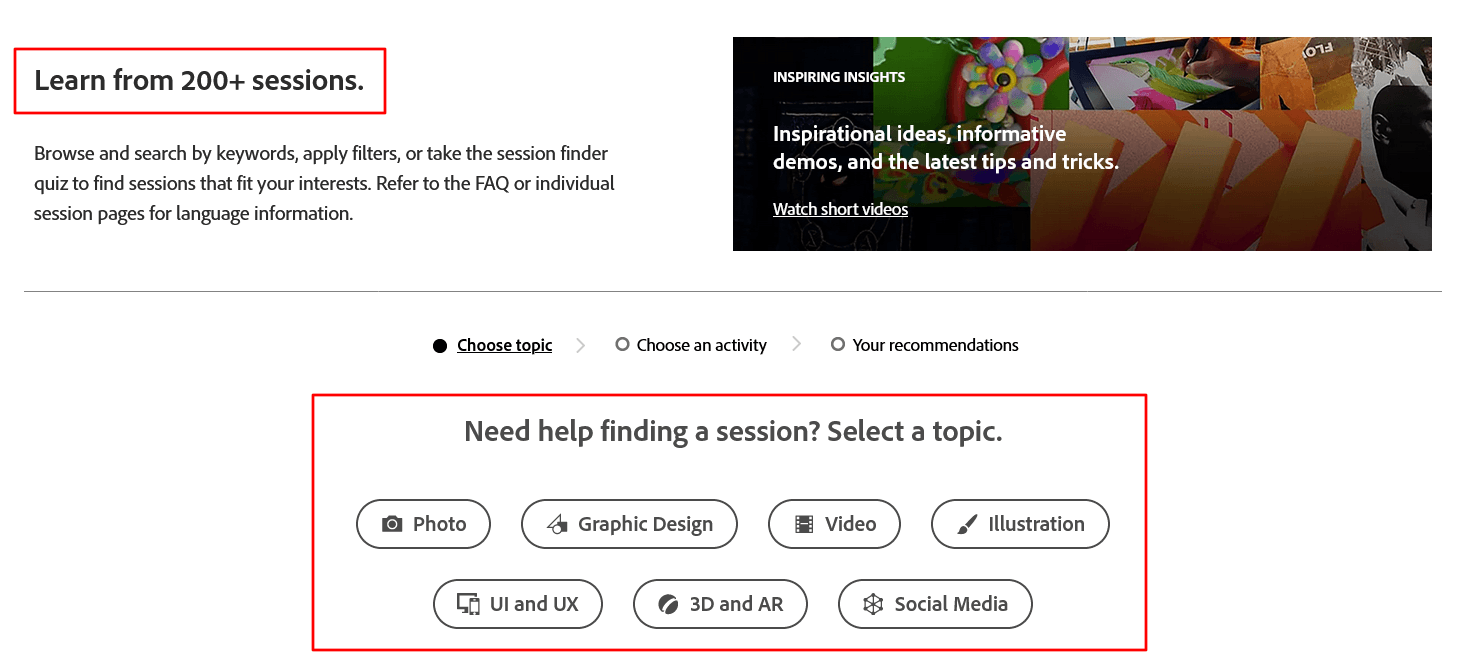Go to the Choose an activity step label
The width and height of the screenshot is (1472, 665).
tap(701, 345)
